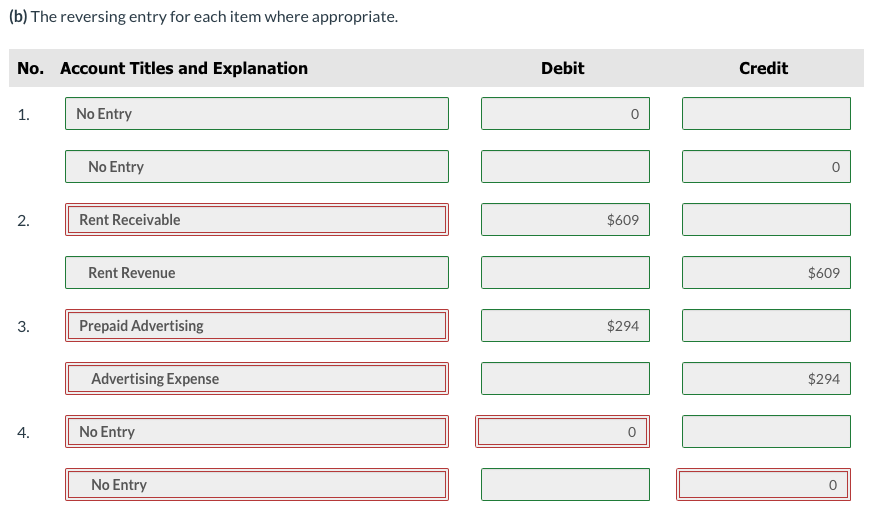Click the empty credit field beside Rent Receivable
Viewport: 883px width, 524px height.
coord(766,220)
